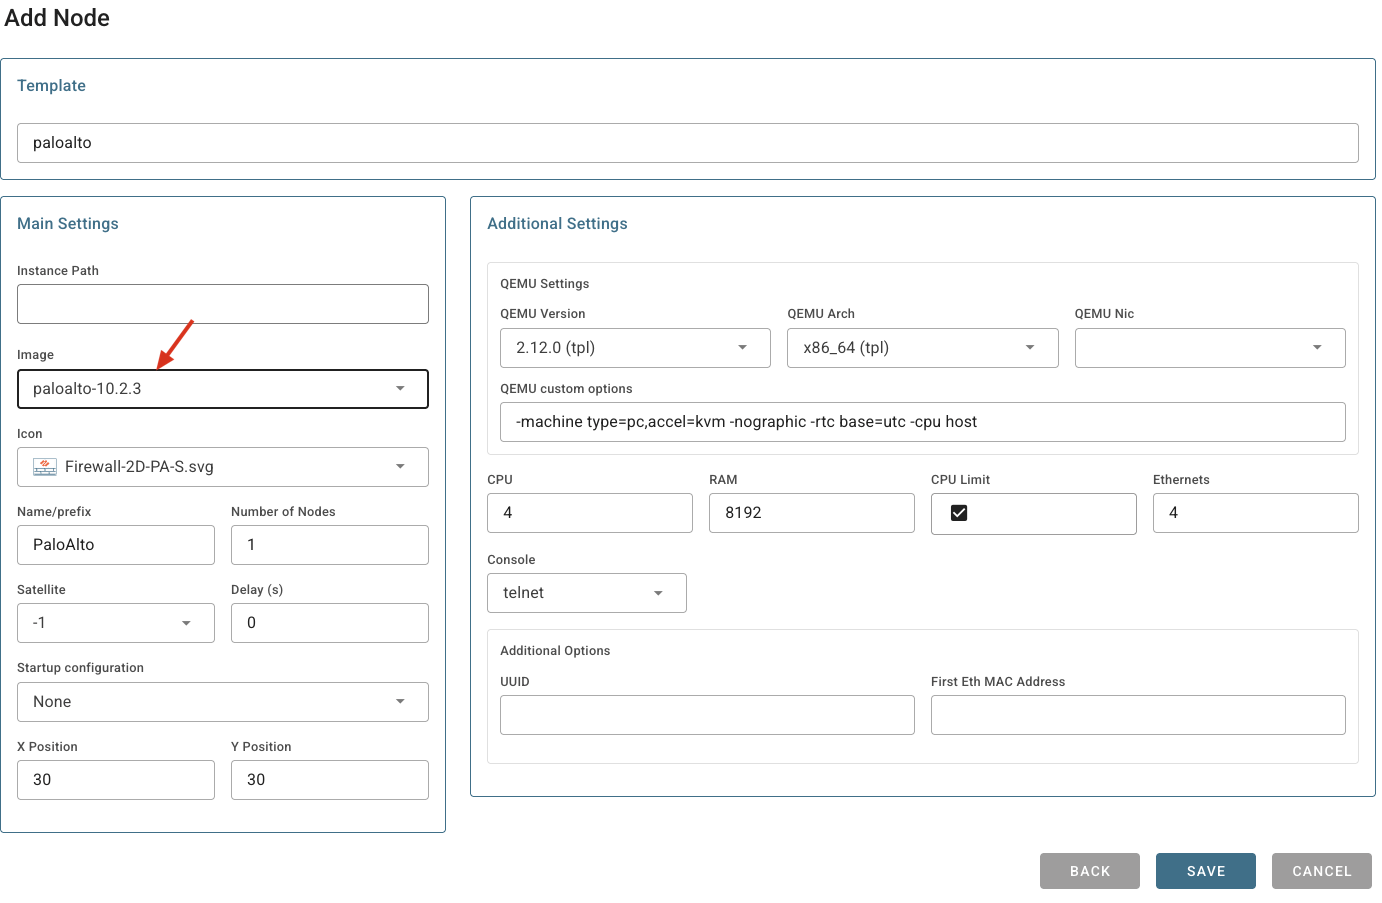This screenshot has width=1382, height=903.
Task: Focus the Instance Path text field
Action: point(222,304)
